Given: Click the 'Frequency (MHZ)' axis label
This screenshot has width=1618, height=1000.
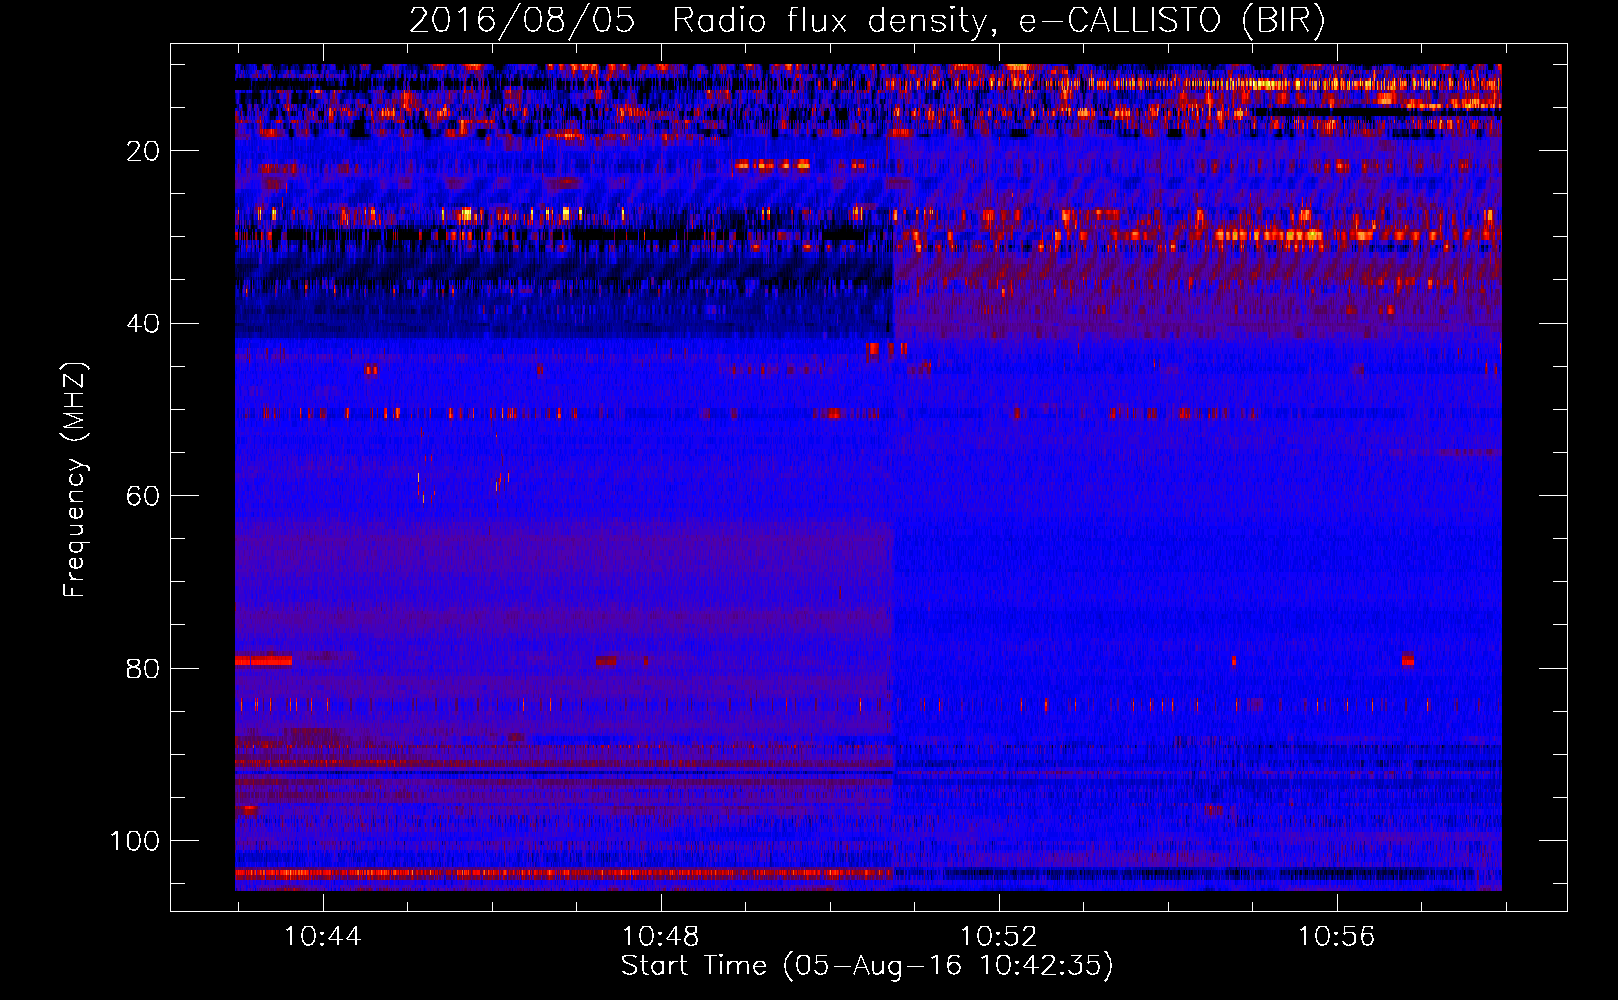Looking at the screenshot, I should click(x=75, y=479).
